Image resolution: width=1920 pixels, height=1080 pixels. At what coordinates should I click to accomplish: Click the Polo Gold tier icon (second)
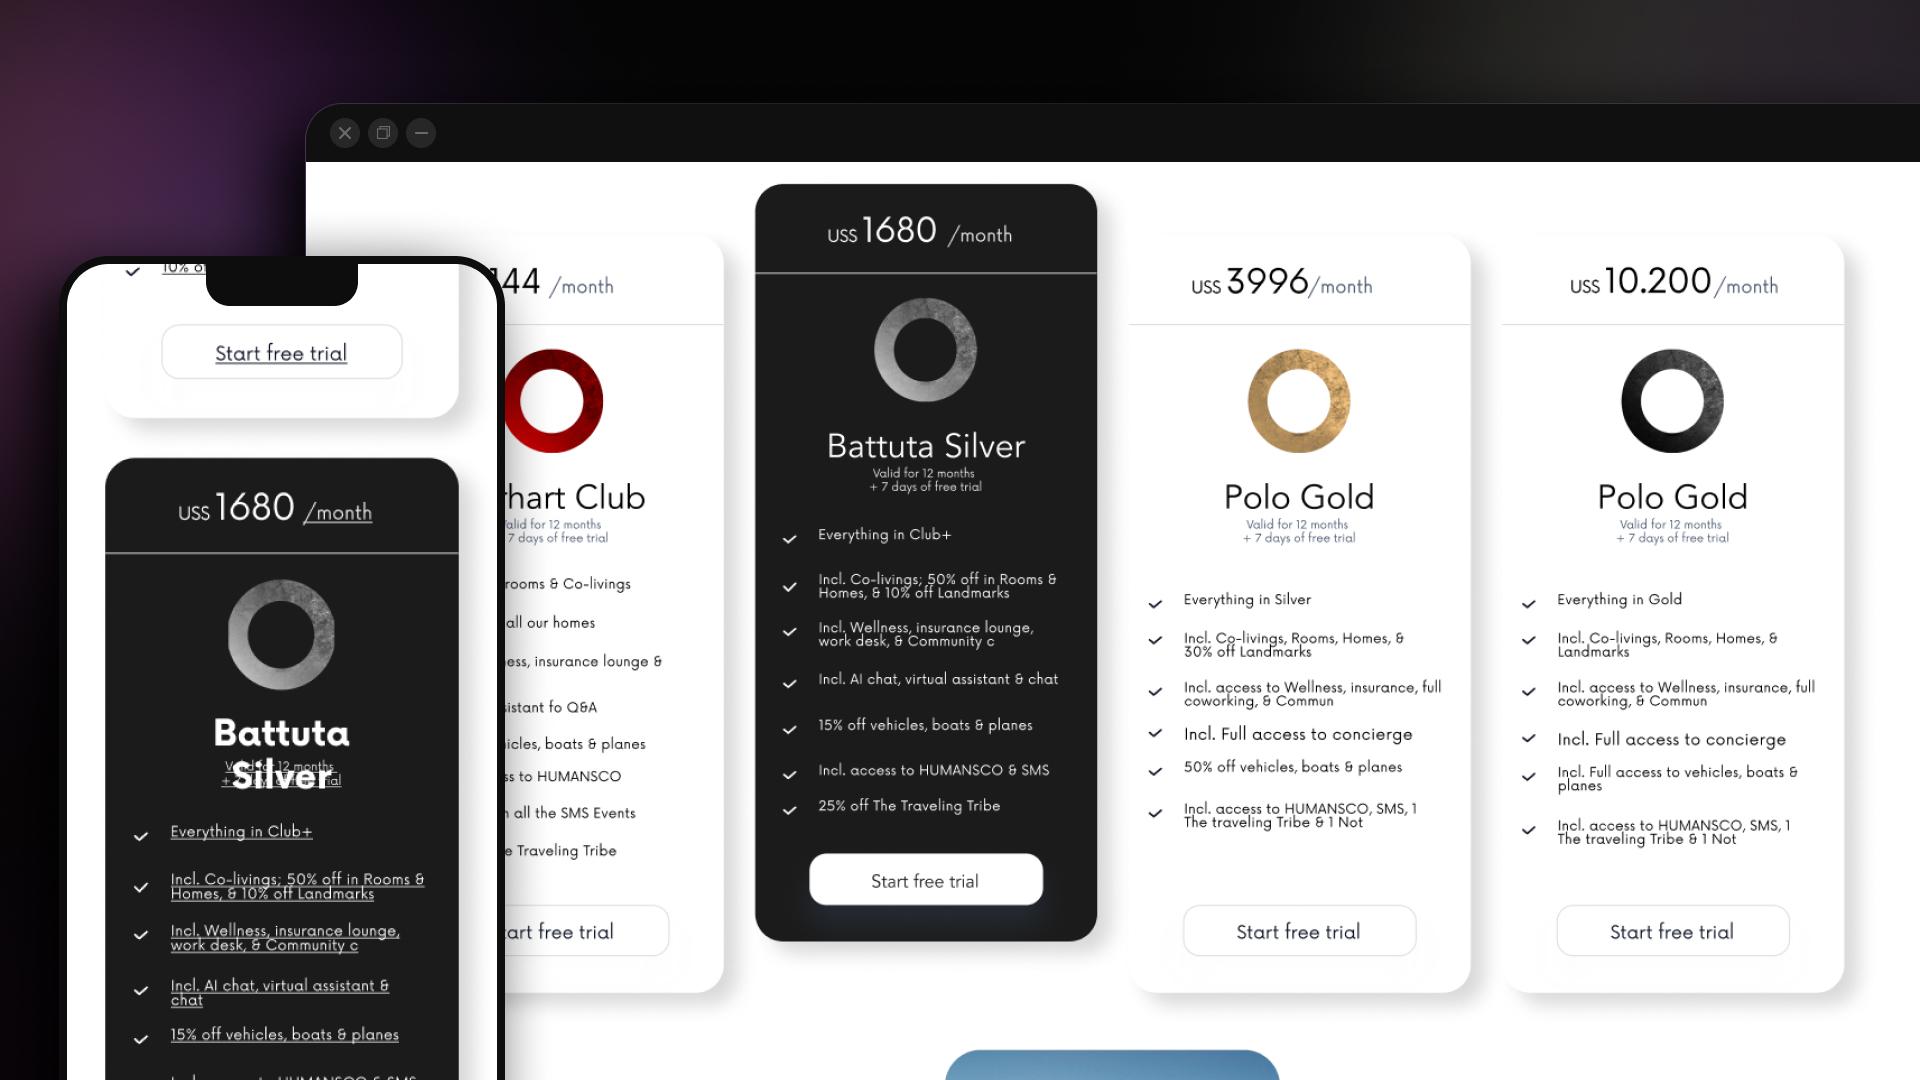[1672, 400]
